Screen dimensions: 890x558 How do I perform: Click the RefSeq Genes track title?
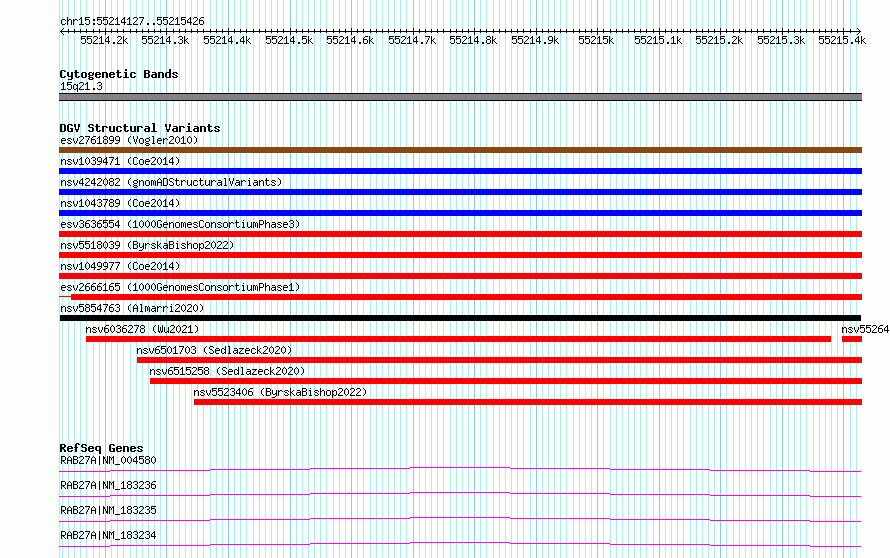pos(101,448)
